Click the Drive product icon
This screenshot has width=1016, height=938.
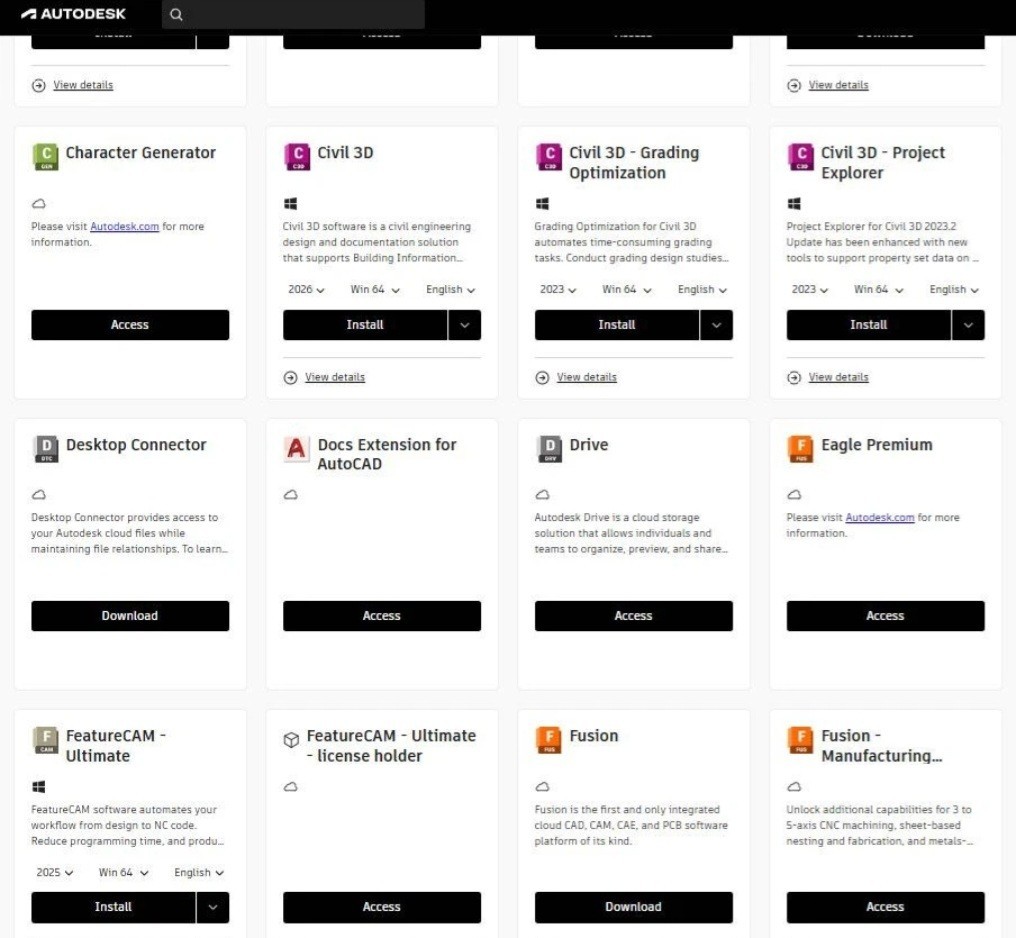click(549, 449)
